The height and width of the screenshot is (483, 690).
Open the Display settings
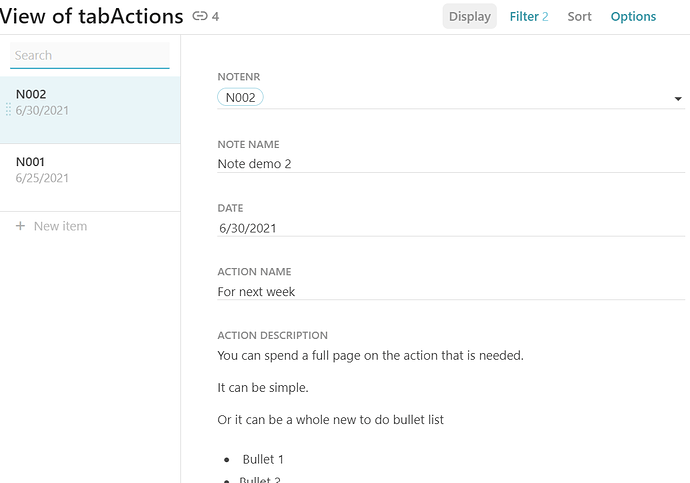point(469,16)
